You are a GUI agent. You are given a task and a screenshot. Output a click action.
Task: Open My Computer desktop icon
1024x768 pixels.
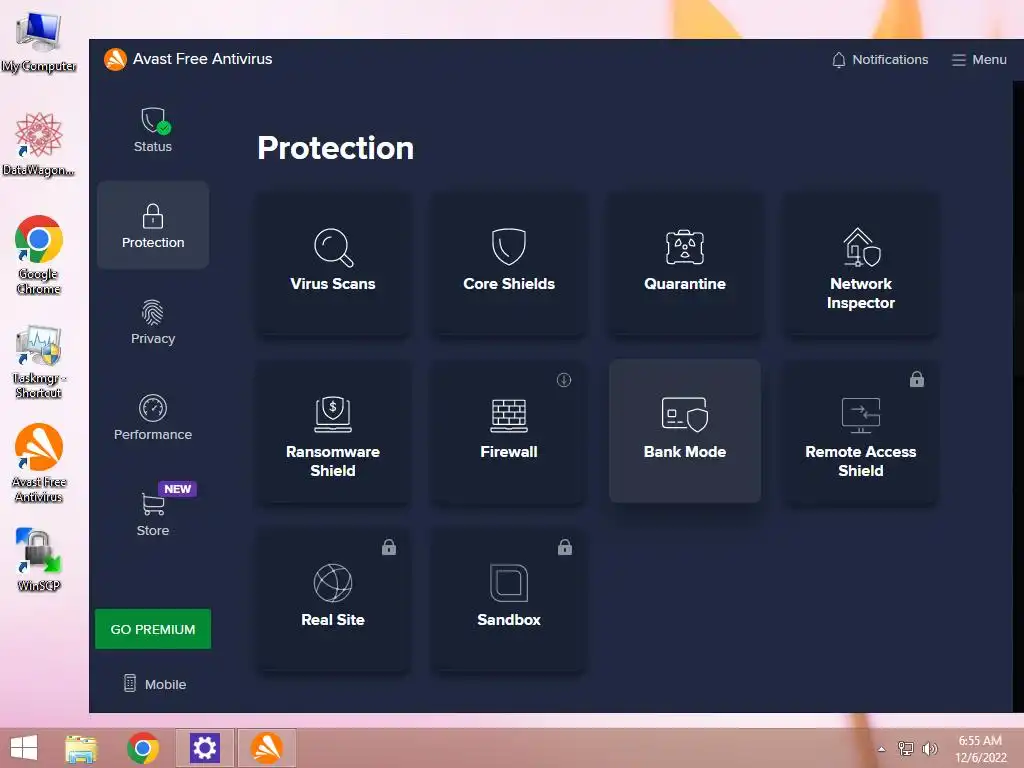(x=39, y=41)
